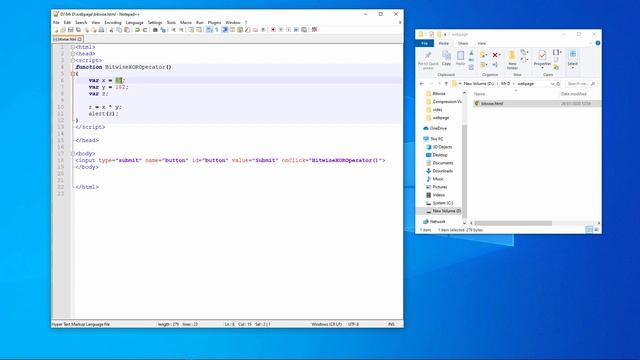Image resolution: width=640 pixels, height=360 pixels.
Task: Click the New folder icon in Explorer
Action: pos(512,59)
